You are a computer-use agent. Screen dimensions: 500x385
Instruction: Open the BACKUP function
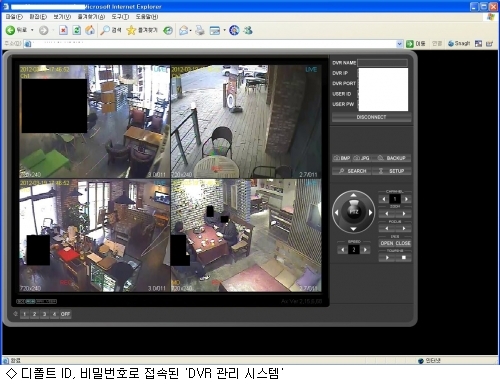[x=392, y=158]
